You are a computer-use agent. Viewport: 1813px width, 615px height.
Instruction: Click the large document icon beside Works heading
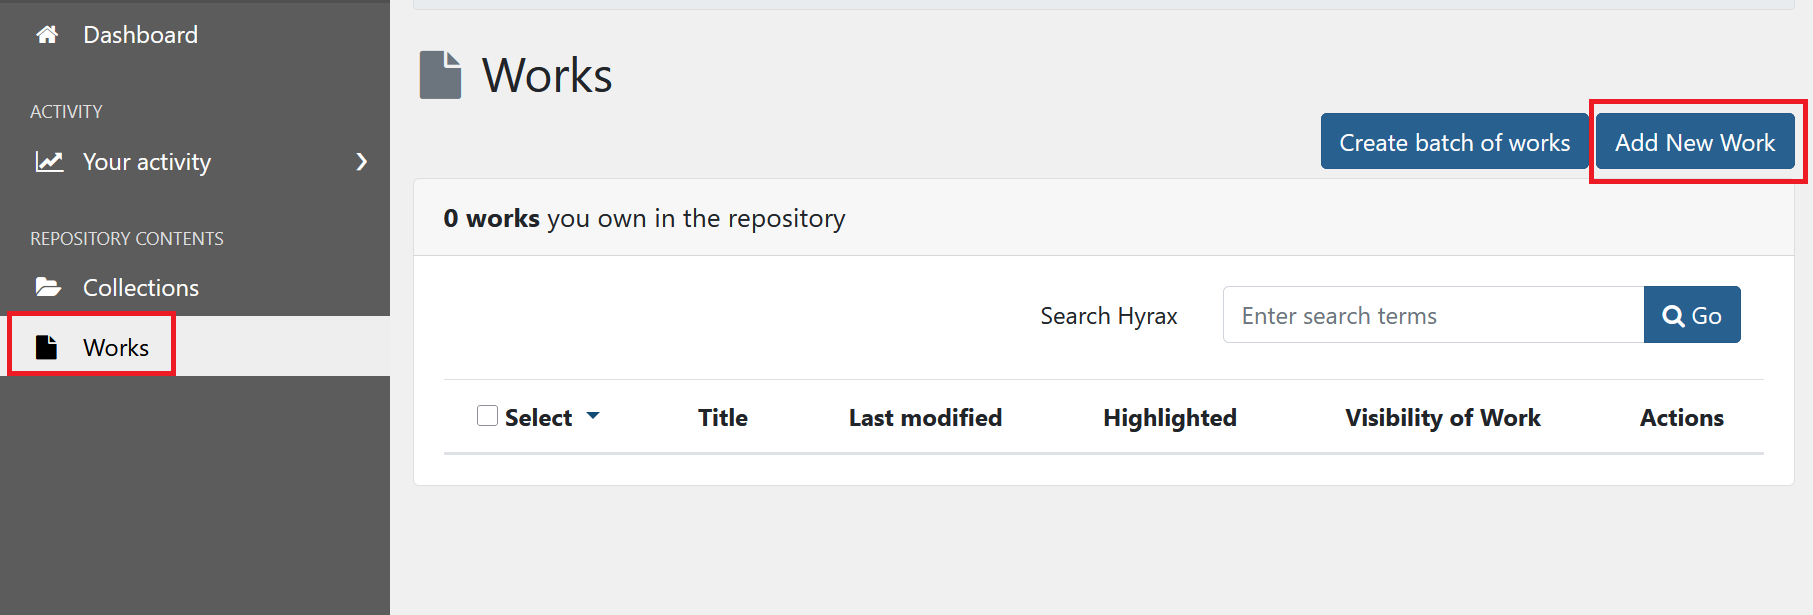440,75
